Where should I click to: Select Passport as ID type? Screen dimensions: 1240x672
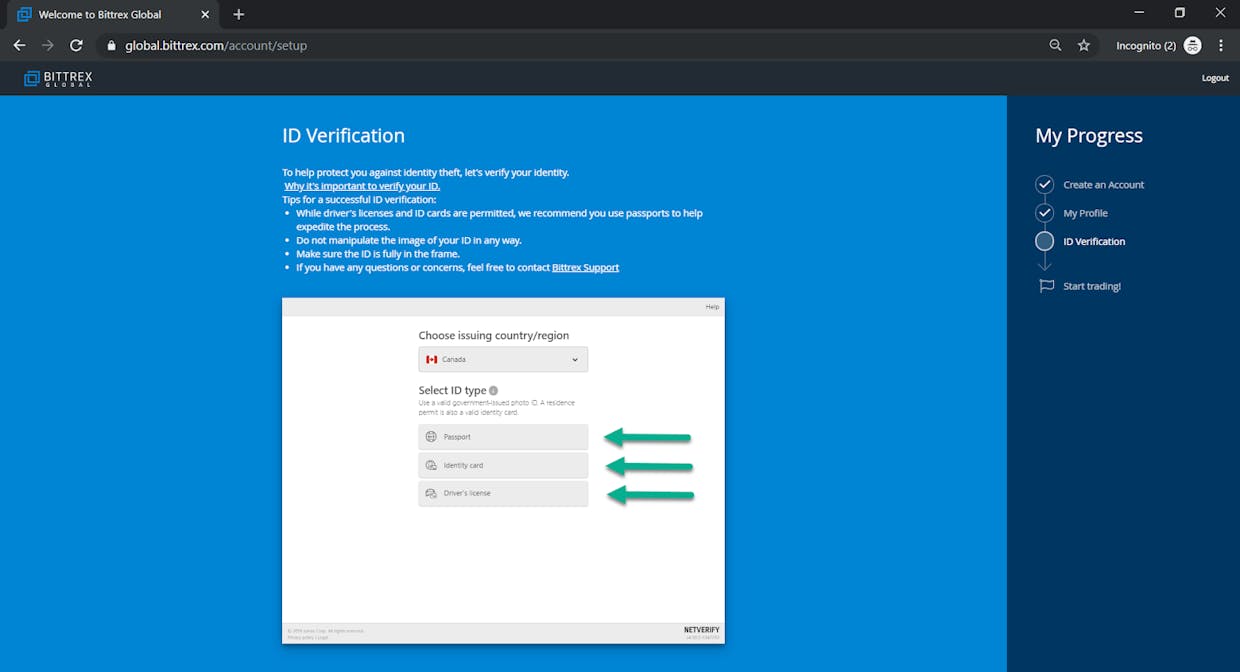click(x=503, y=437)
